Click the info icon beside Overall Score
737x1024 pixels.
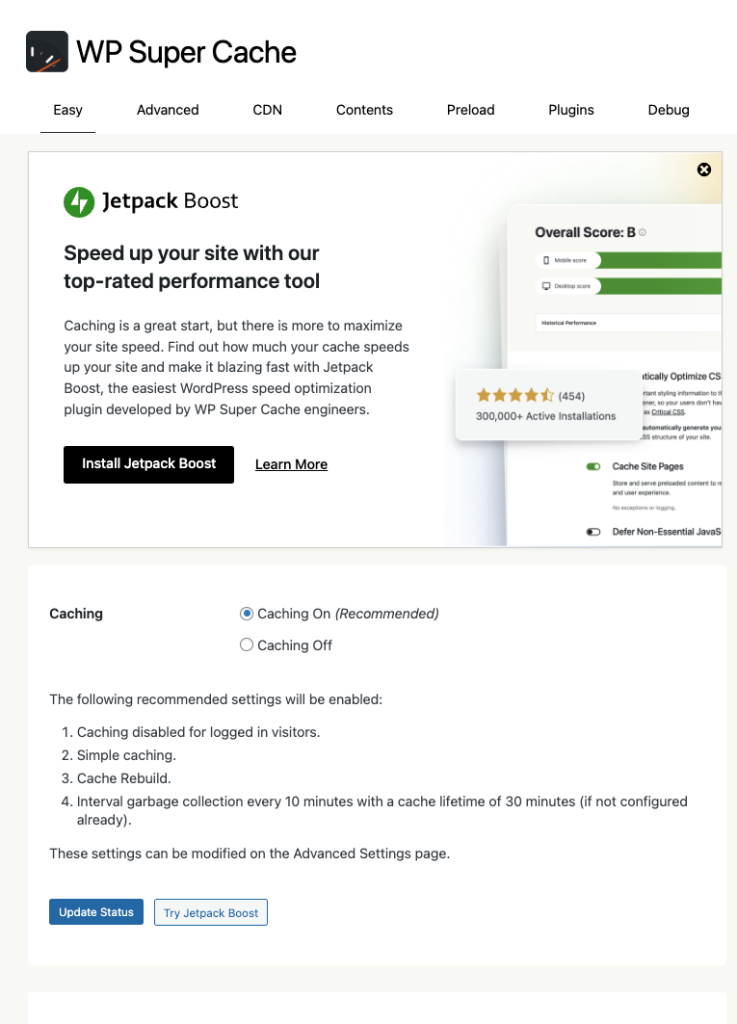(643, 233)
